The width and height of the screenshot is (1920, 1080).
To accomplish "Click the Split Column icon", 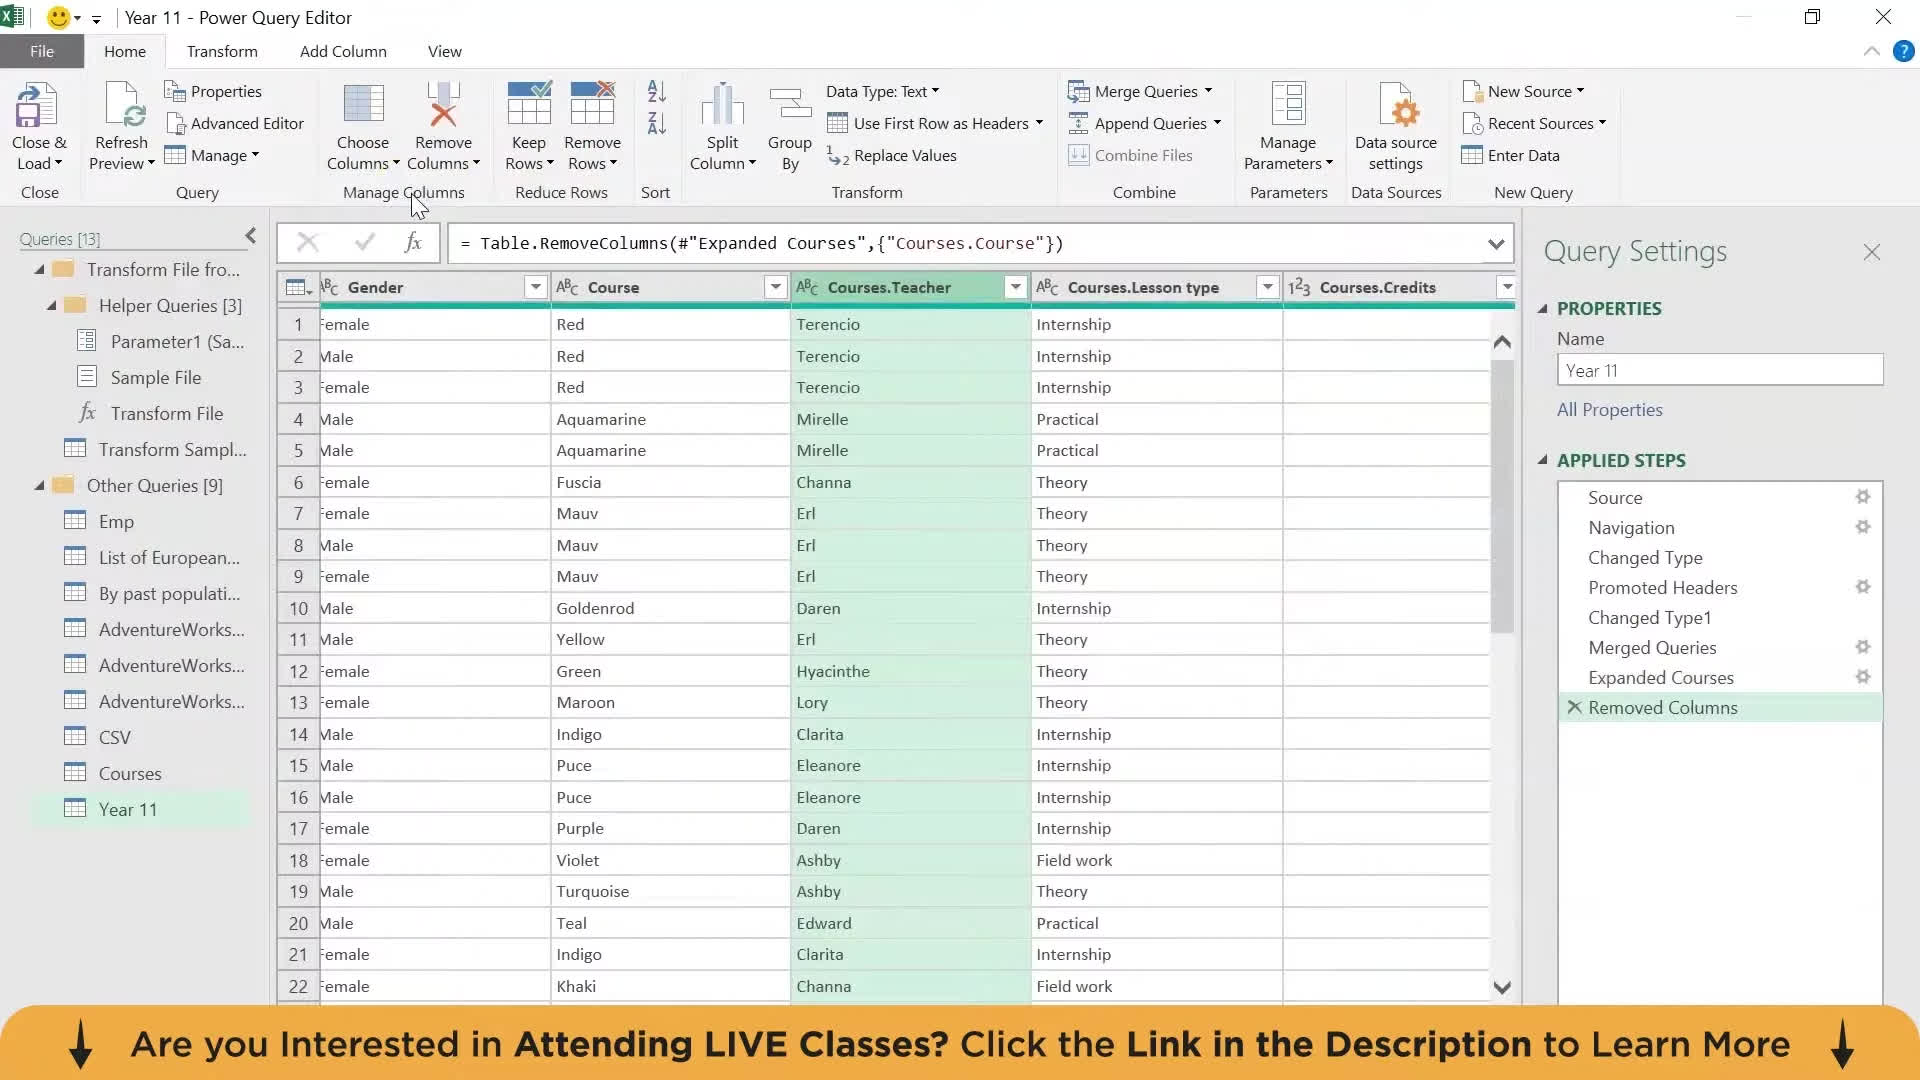I will tap(722, 105).
